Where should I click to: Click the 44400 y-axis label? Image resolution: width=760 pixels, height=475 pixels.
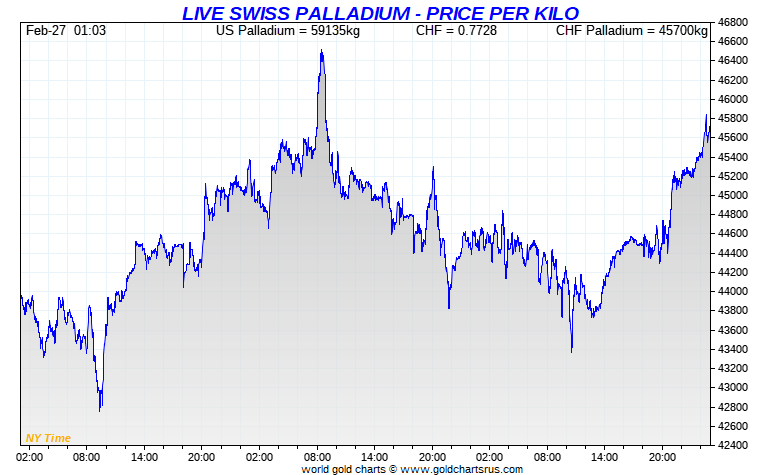[x=732, y=253]
